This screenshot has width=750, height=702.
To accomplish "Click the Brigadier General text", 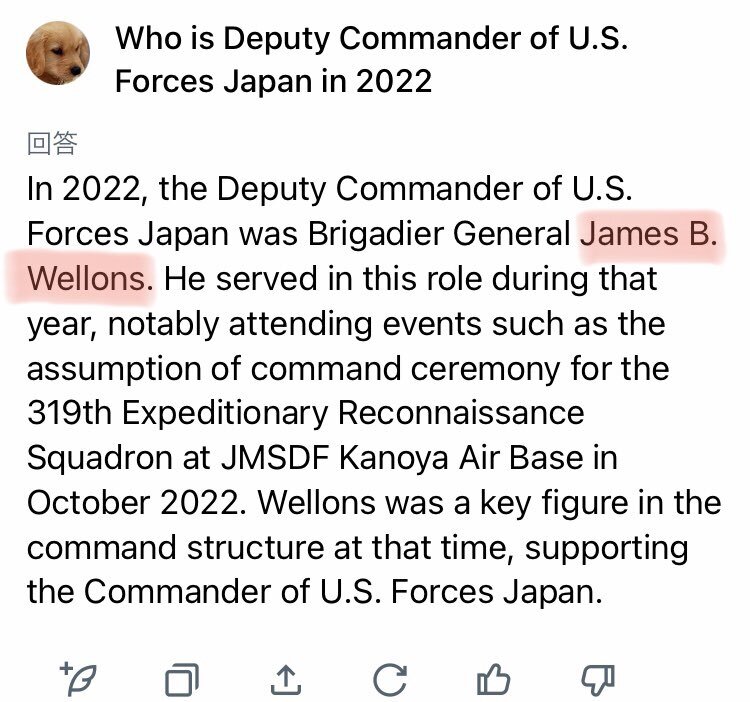I will 440,234.
